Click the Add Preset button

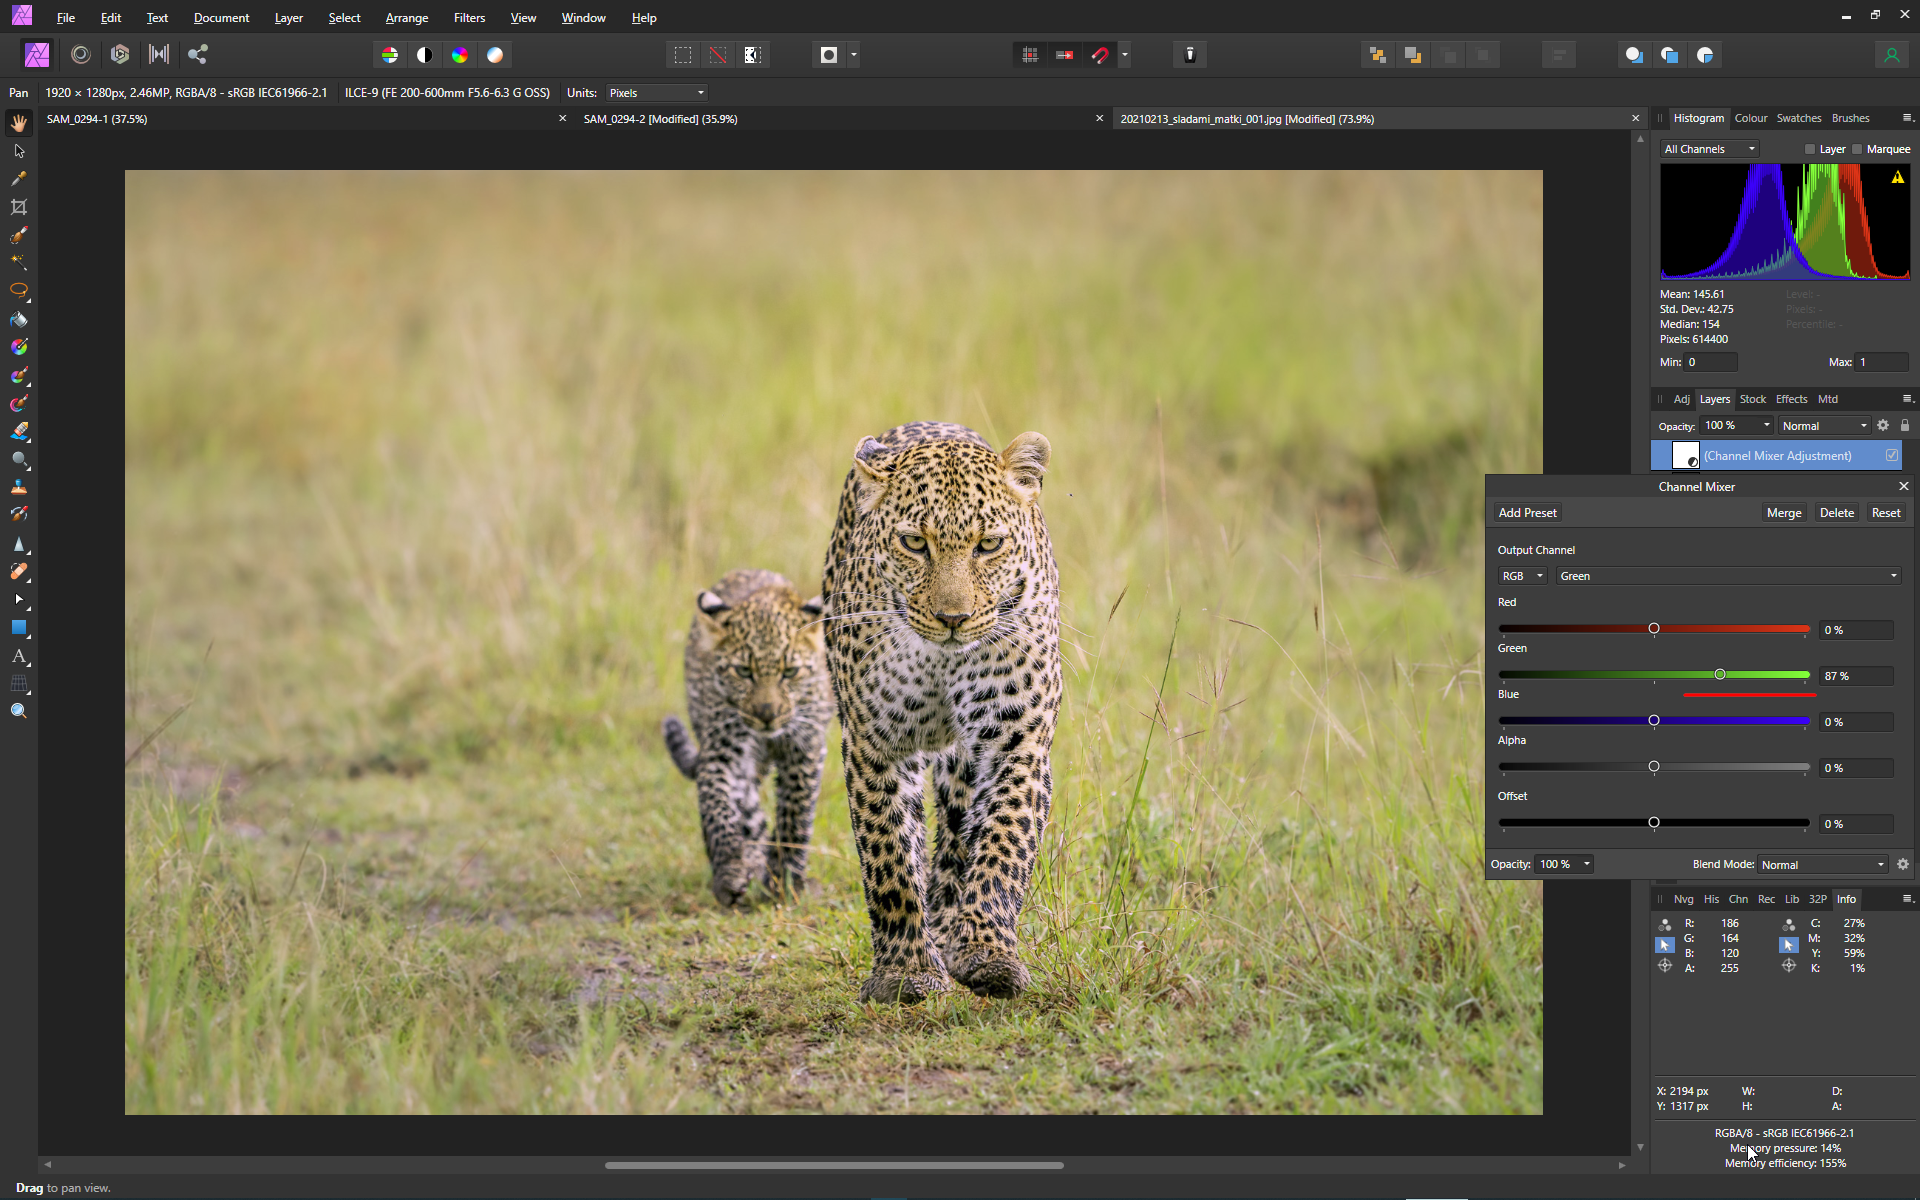tap(1527, 513)
